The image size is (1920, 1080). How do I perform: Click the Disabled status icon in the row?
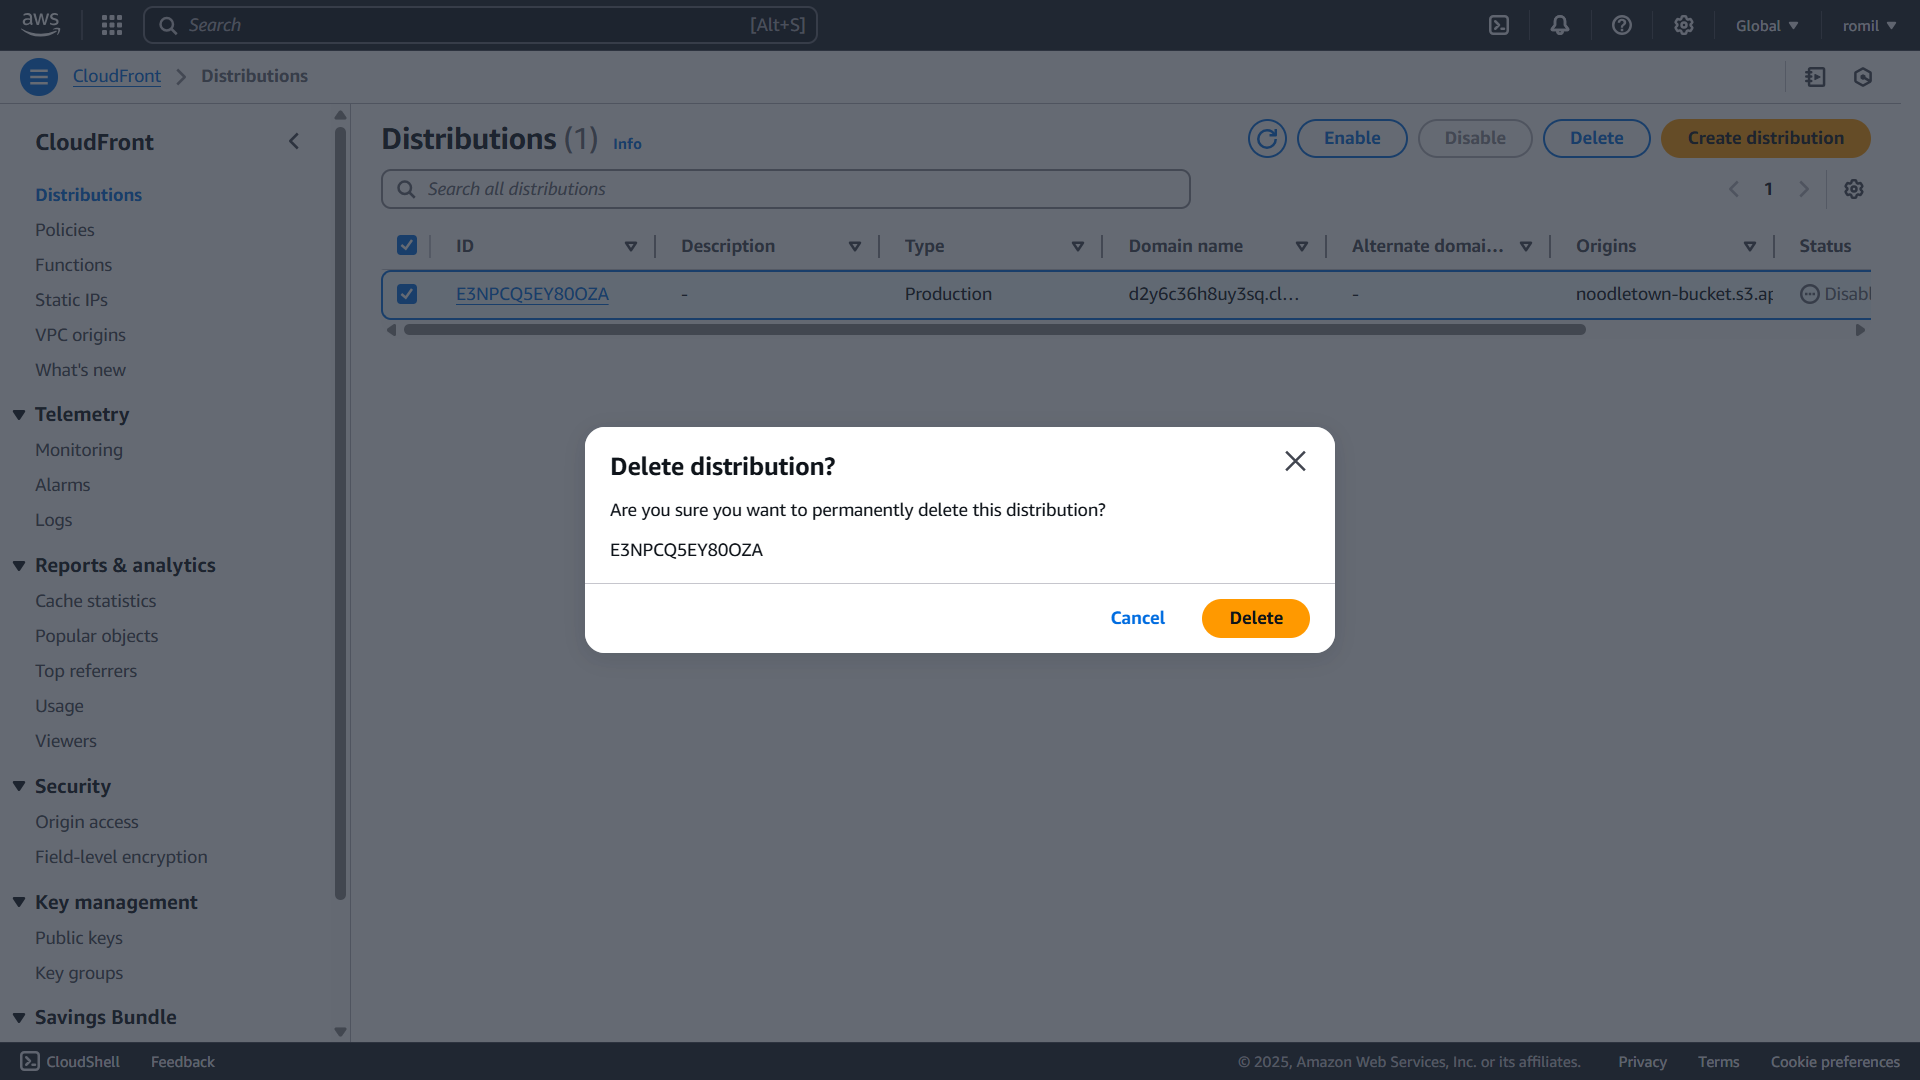click(1810, 294)
